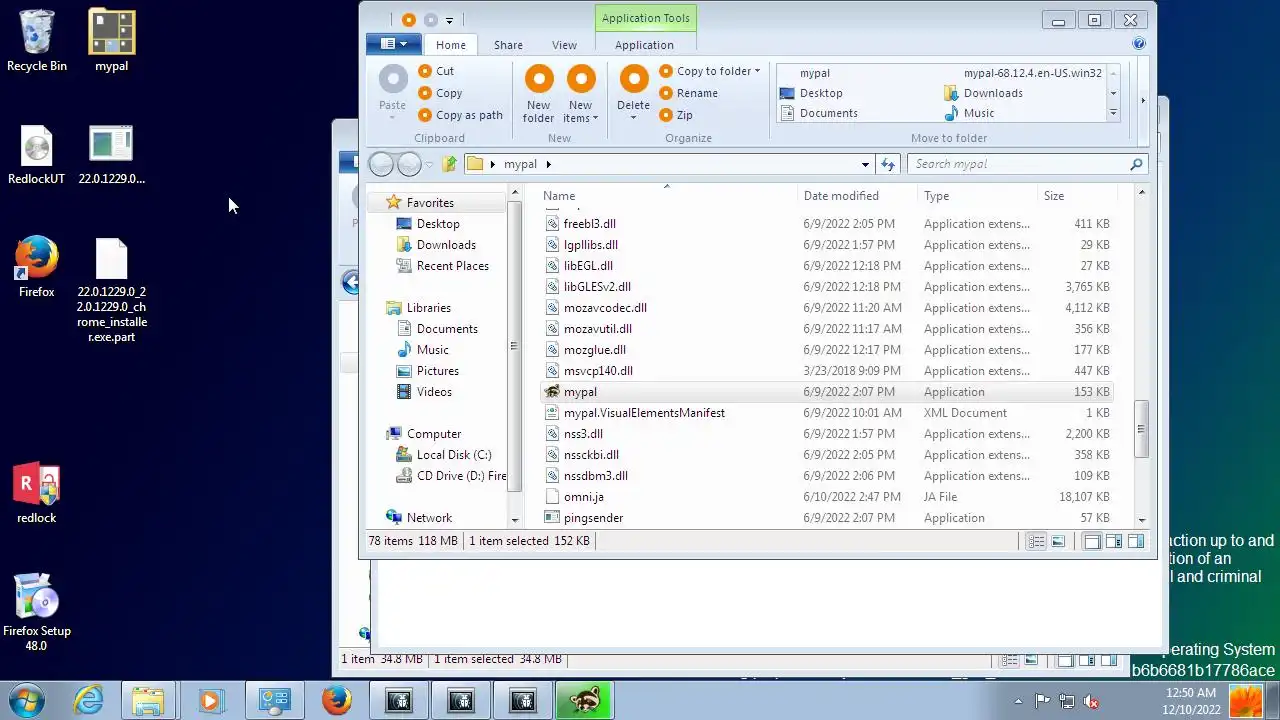Viewport: 1280px width, 720px height.
Task: Expand the Move to folder gallery list
Action: point(1113,113)
